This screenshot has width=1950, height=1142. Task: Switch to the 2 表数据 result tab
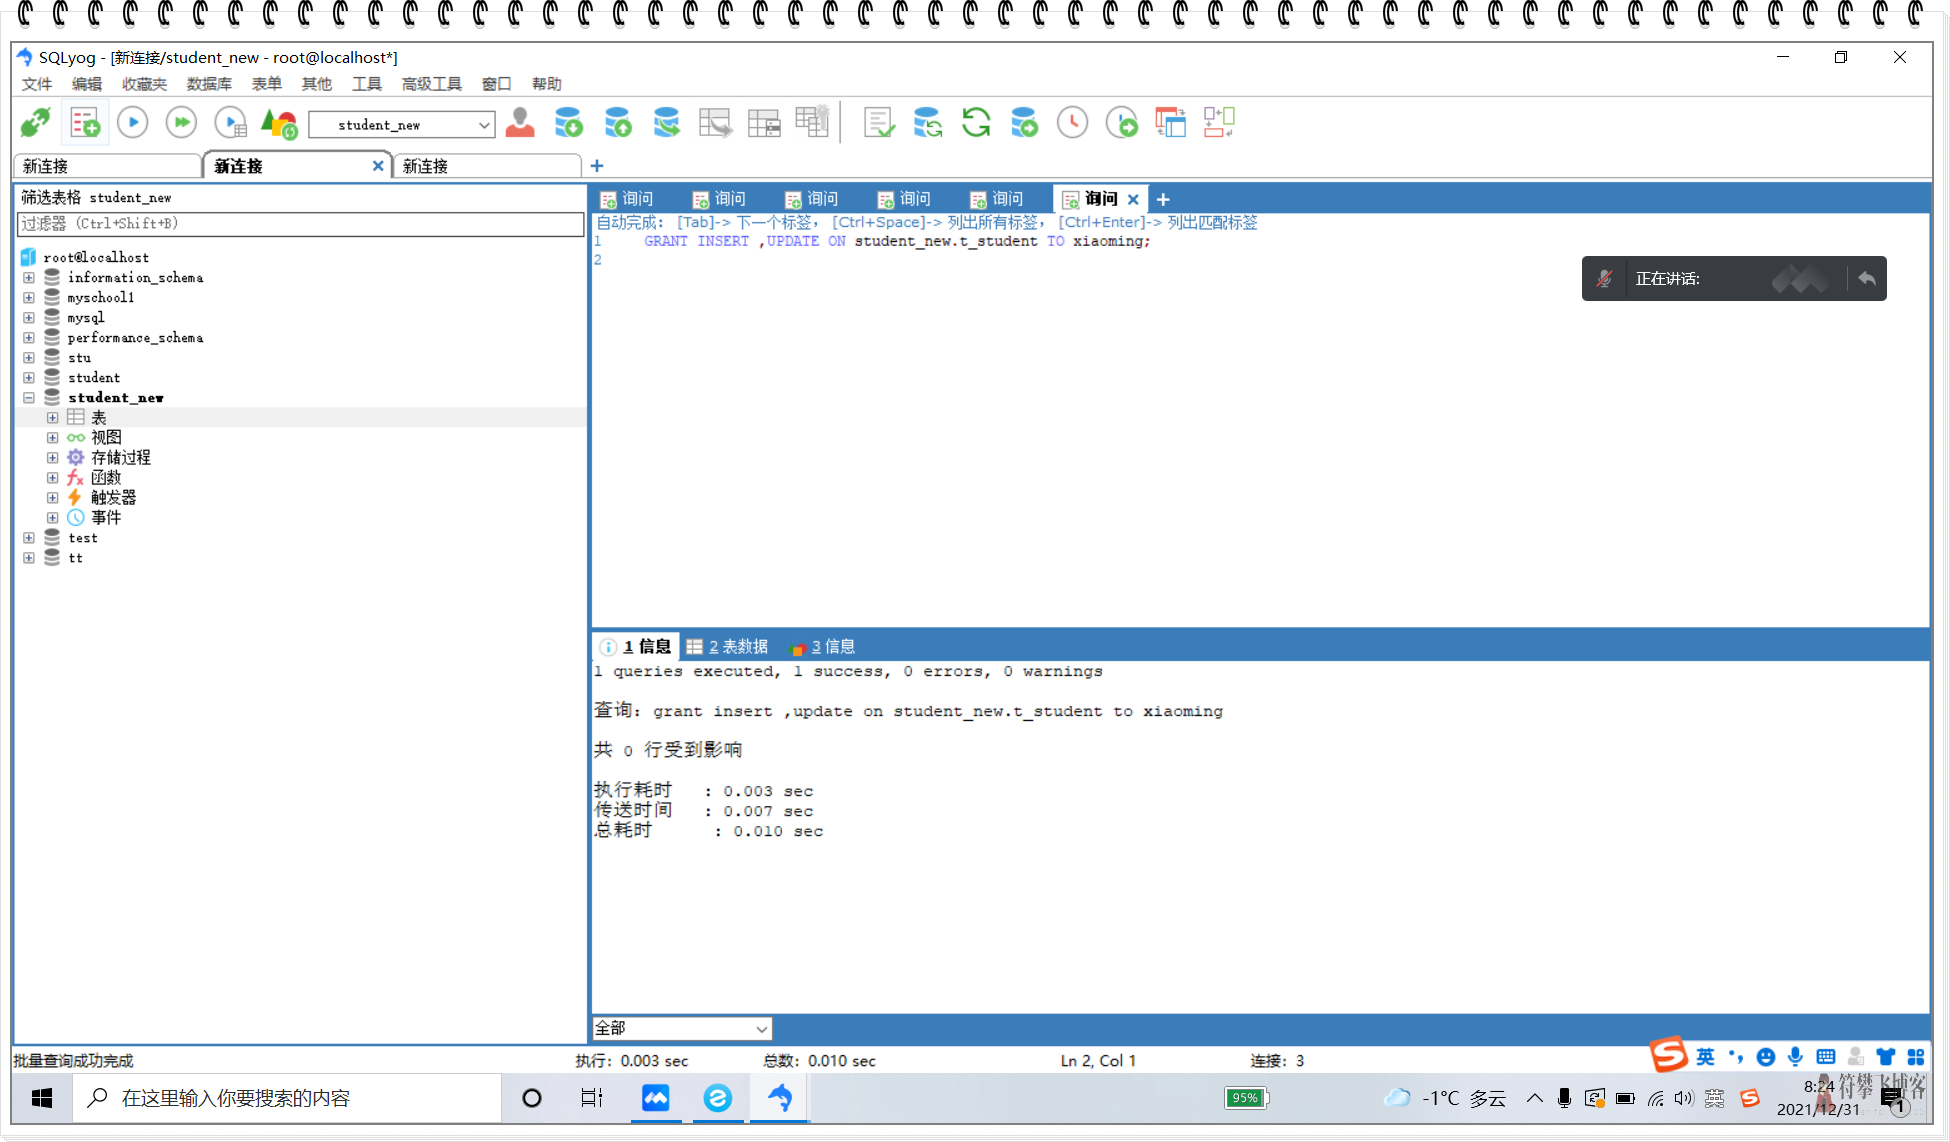click(728, 647)
